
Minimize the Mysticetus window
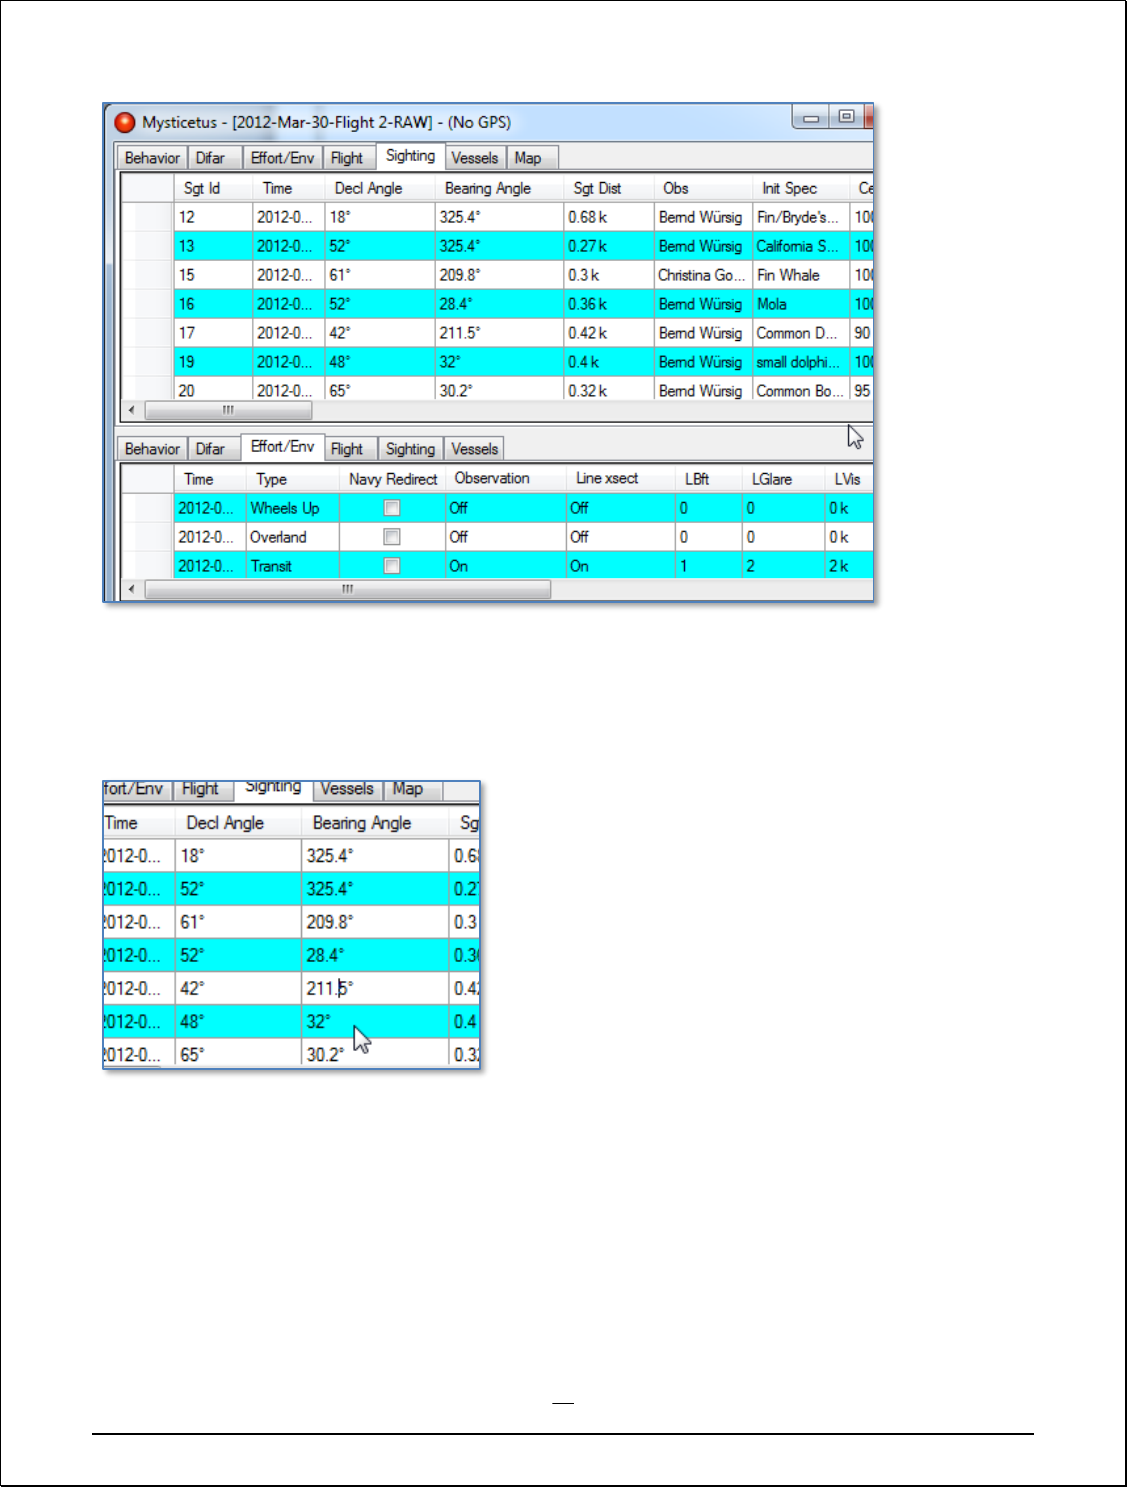[x=811, y=118]
